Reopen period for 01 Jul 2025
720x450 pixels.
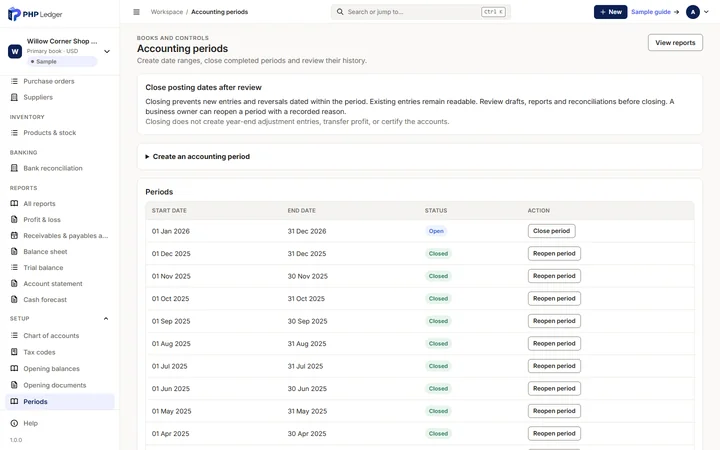[x=554, y=366]
